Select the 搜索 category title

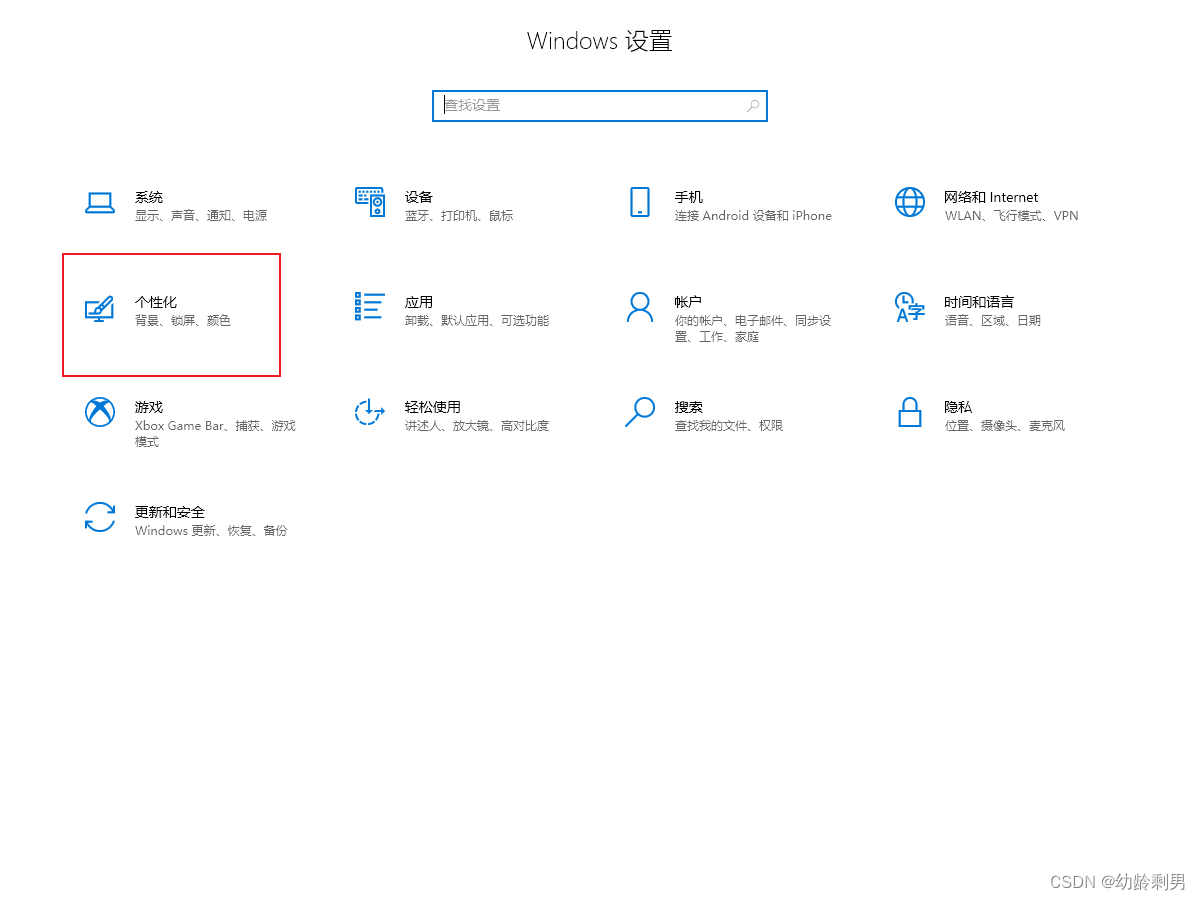point(689,407)
